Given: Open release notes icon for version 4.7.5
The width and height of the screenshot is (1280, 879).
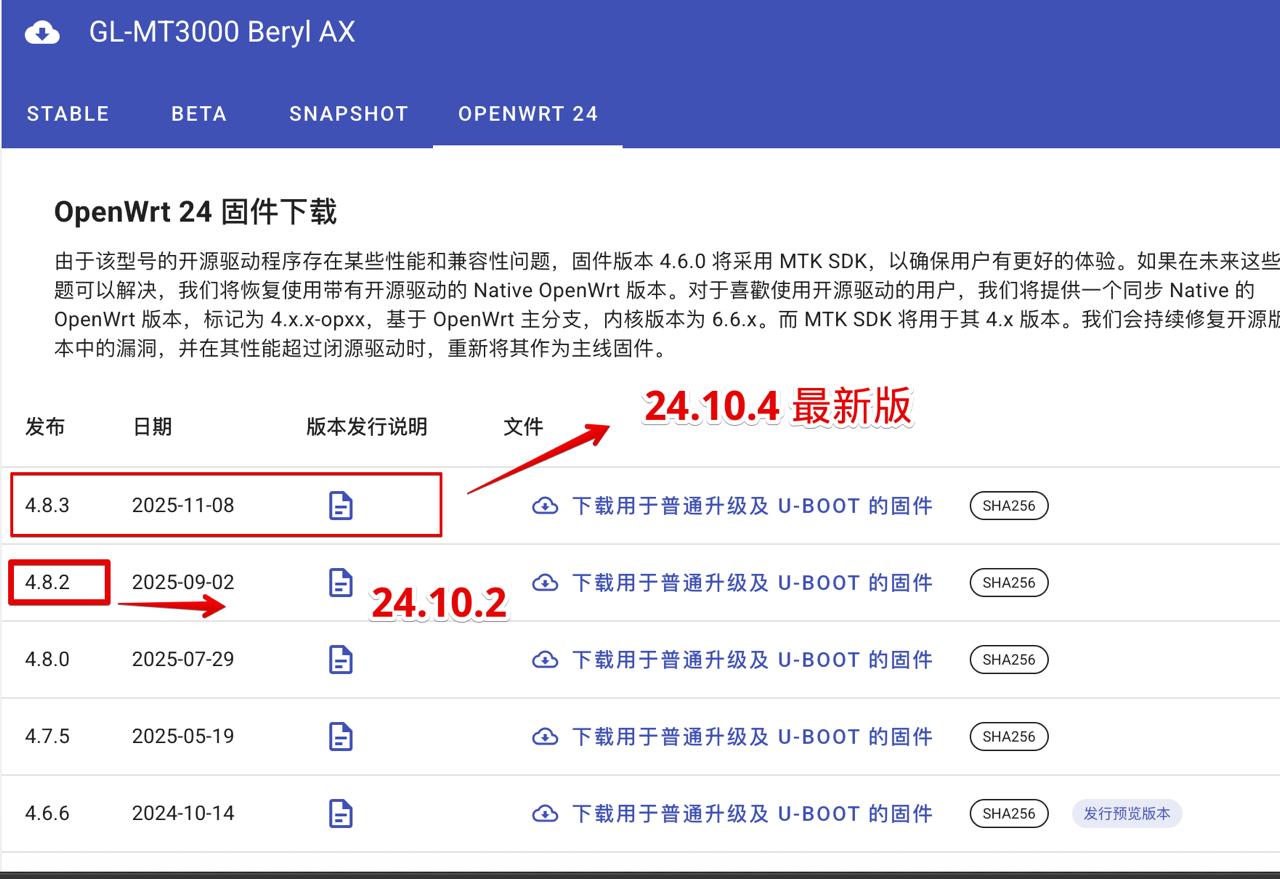Looking at the screenshot, I should pyautogui.click(x=341, y=737).
